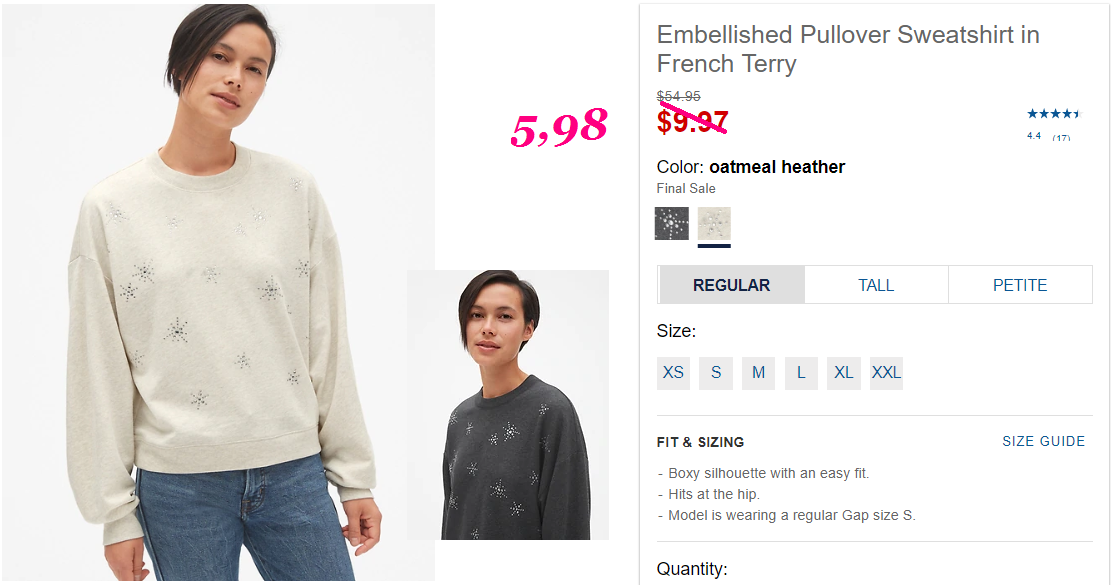Image resolution: width=1113 pixels, height=585 pixels.
Task: Select the dark charcoal color swatch
Action: pyautogui.click(x=671, y=224)
